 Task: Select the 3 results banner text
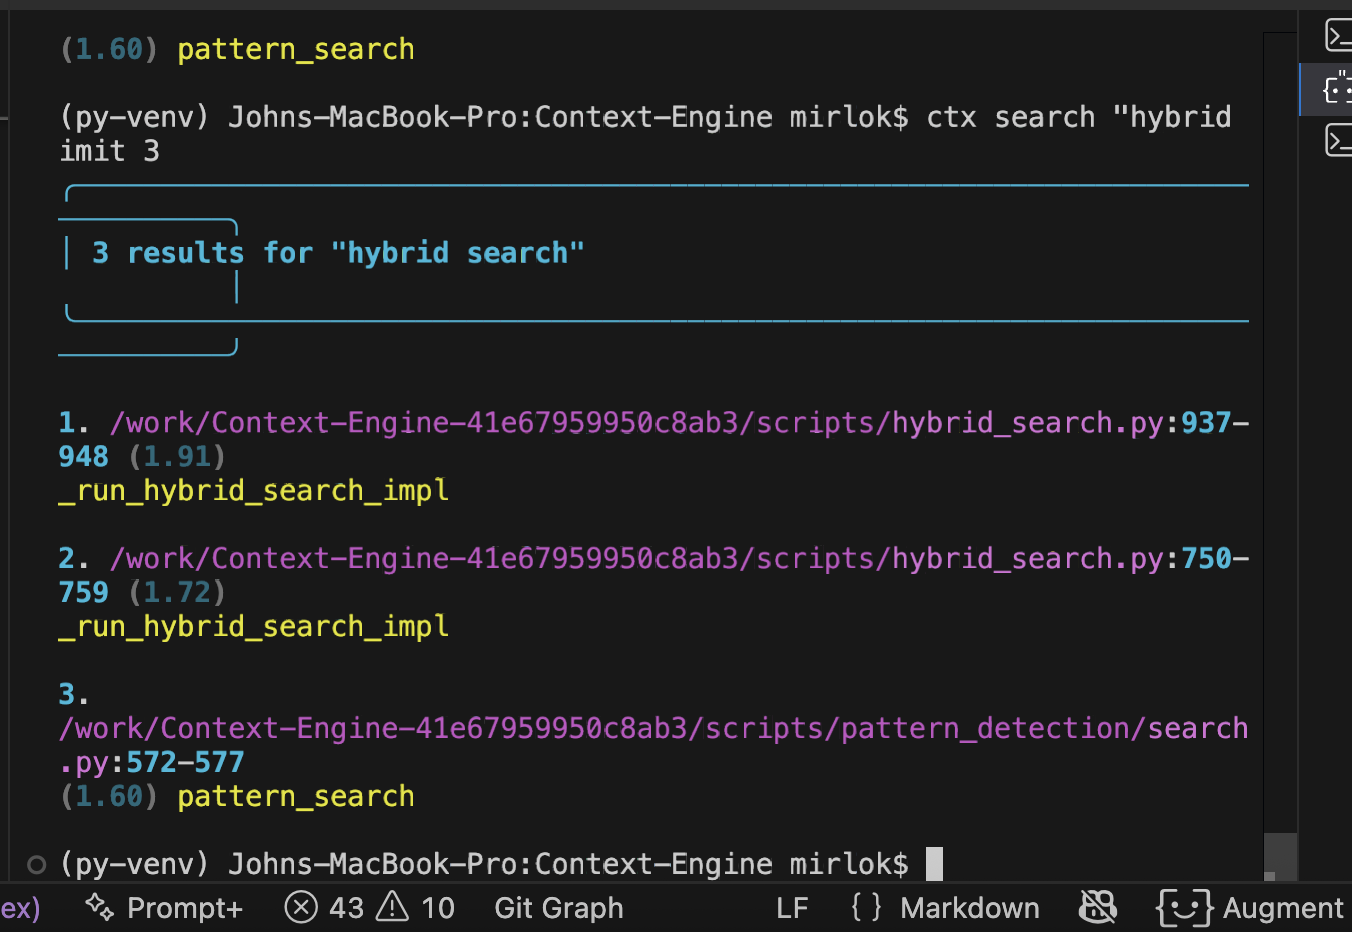click(340, 252)
